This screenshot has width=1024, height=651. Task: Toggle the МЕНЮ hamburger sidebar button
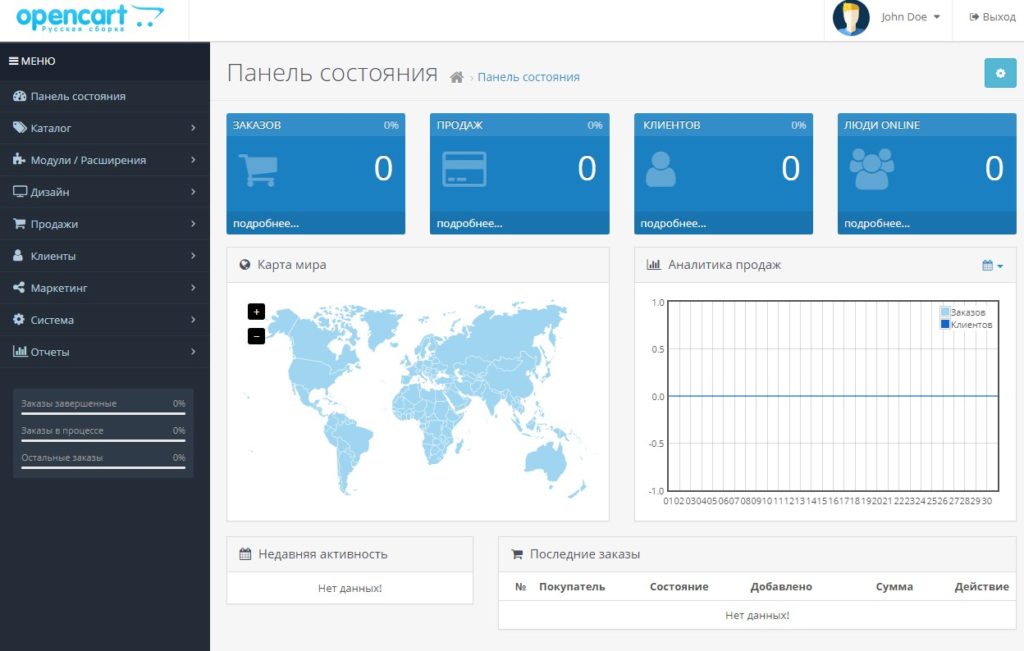pos(32,61)
